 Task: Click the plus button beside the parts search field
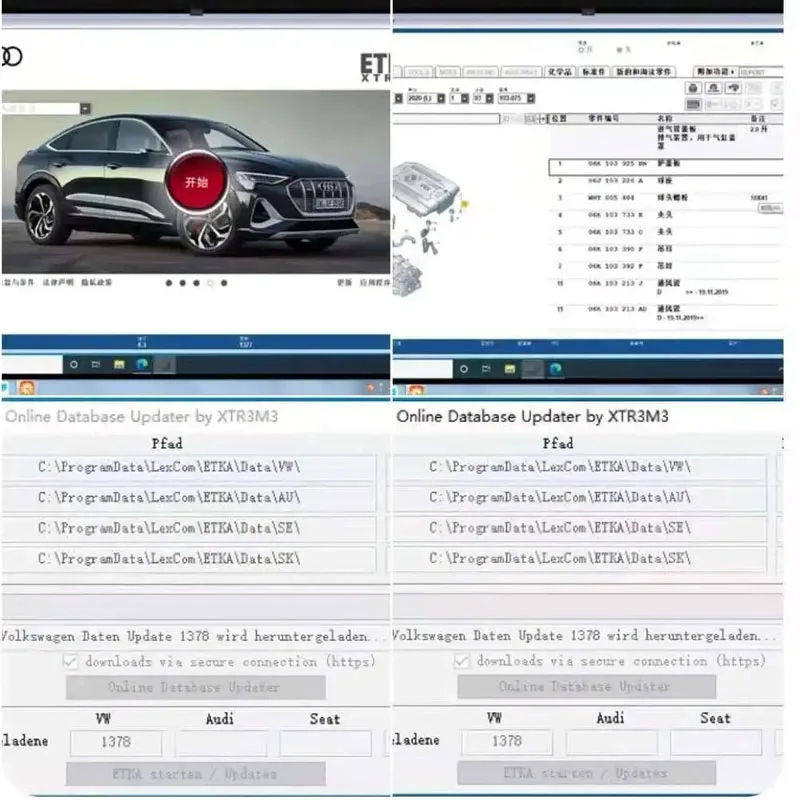click(x=543, y=119)
